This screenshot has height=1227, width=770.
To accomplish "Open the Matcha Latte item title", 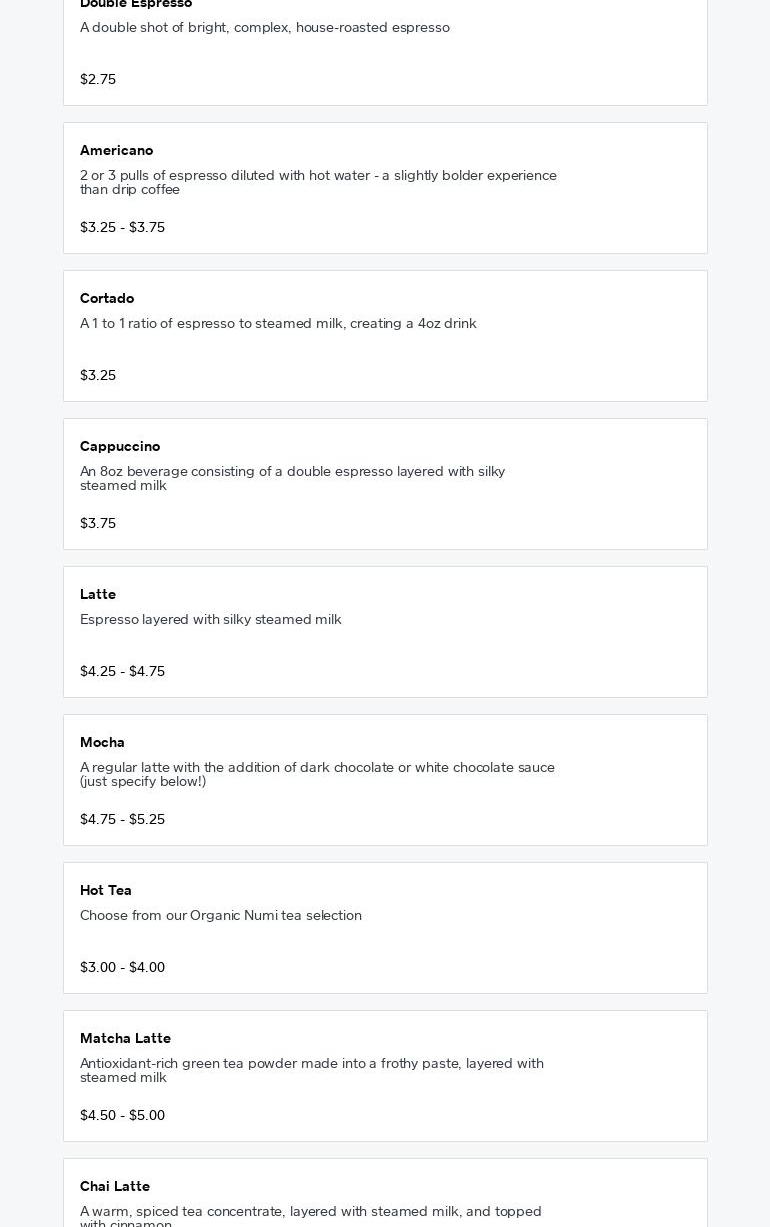I will (125, 1038).
